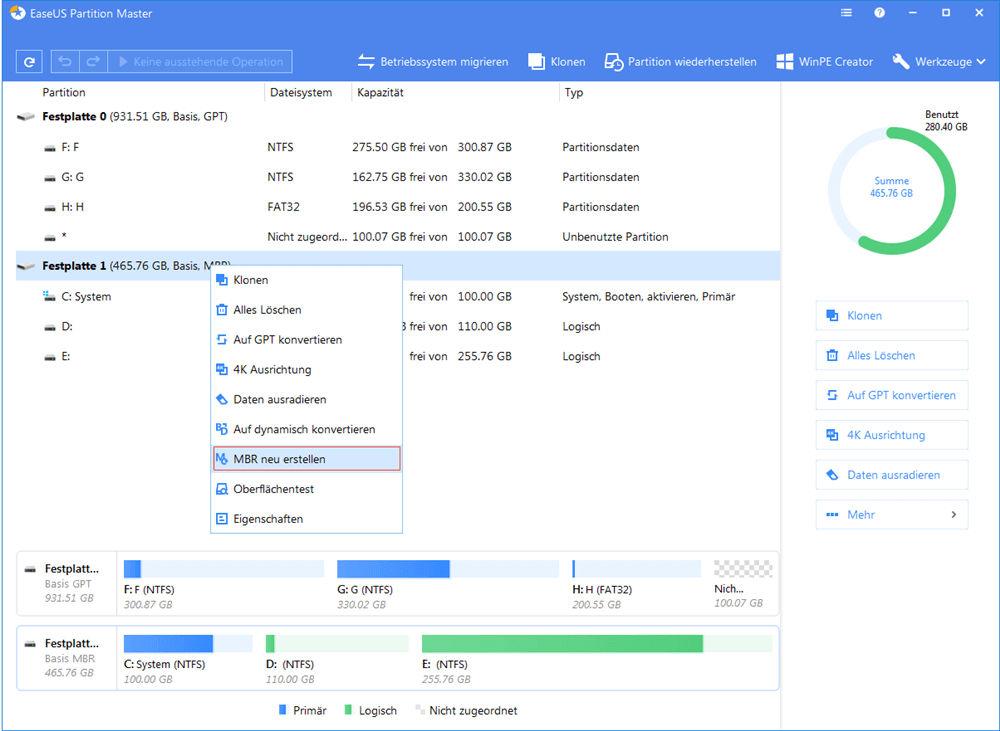Image resolution: width=1000 pixels, height=731 pixels.
Task: Click '4K Ausrichtung' button in right panel
Action: 892,435
